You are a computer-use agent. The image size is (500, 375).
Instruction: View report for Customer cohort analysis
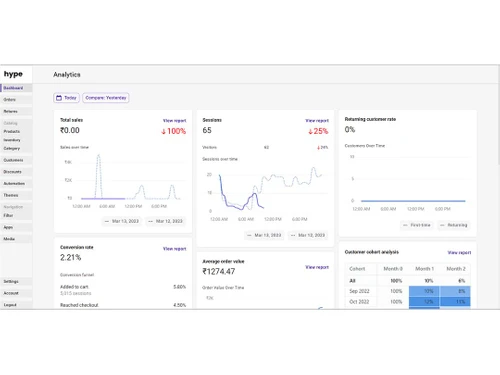click(x=459, y=253)
